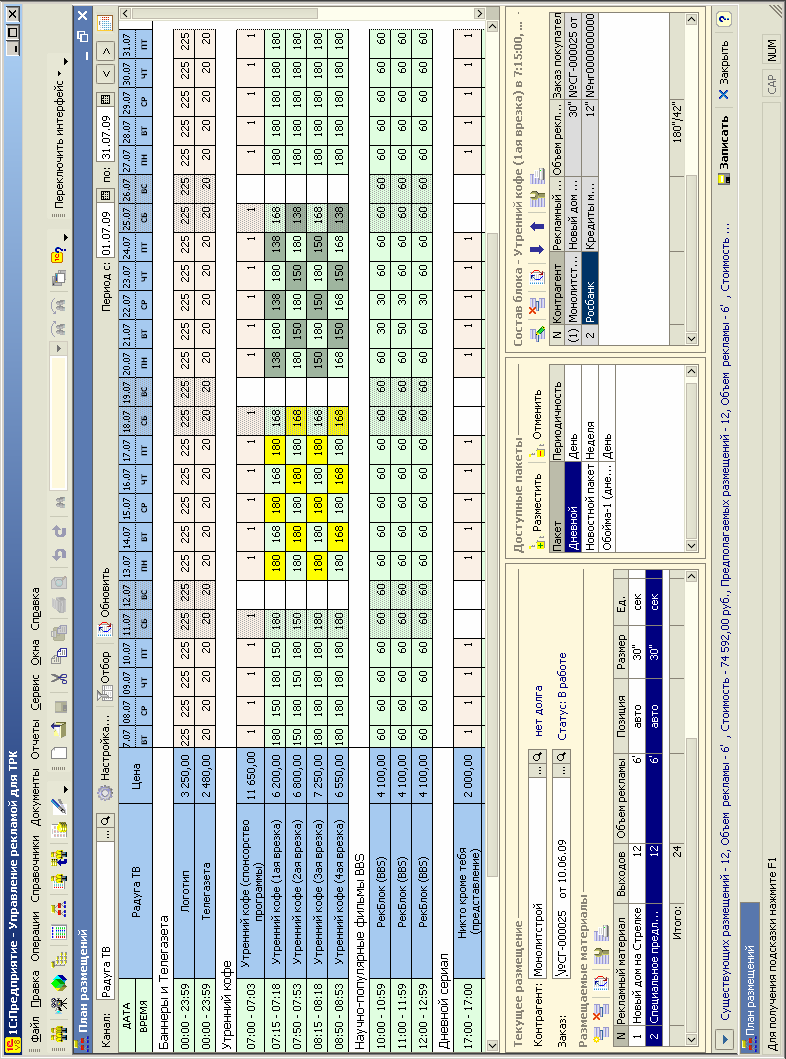786x1059 pixels.
Task: Click delete icon in Размещаемые материалы toolbar
Action: (601, 1014)
